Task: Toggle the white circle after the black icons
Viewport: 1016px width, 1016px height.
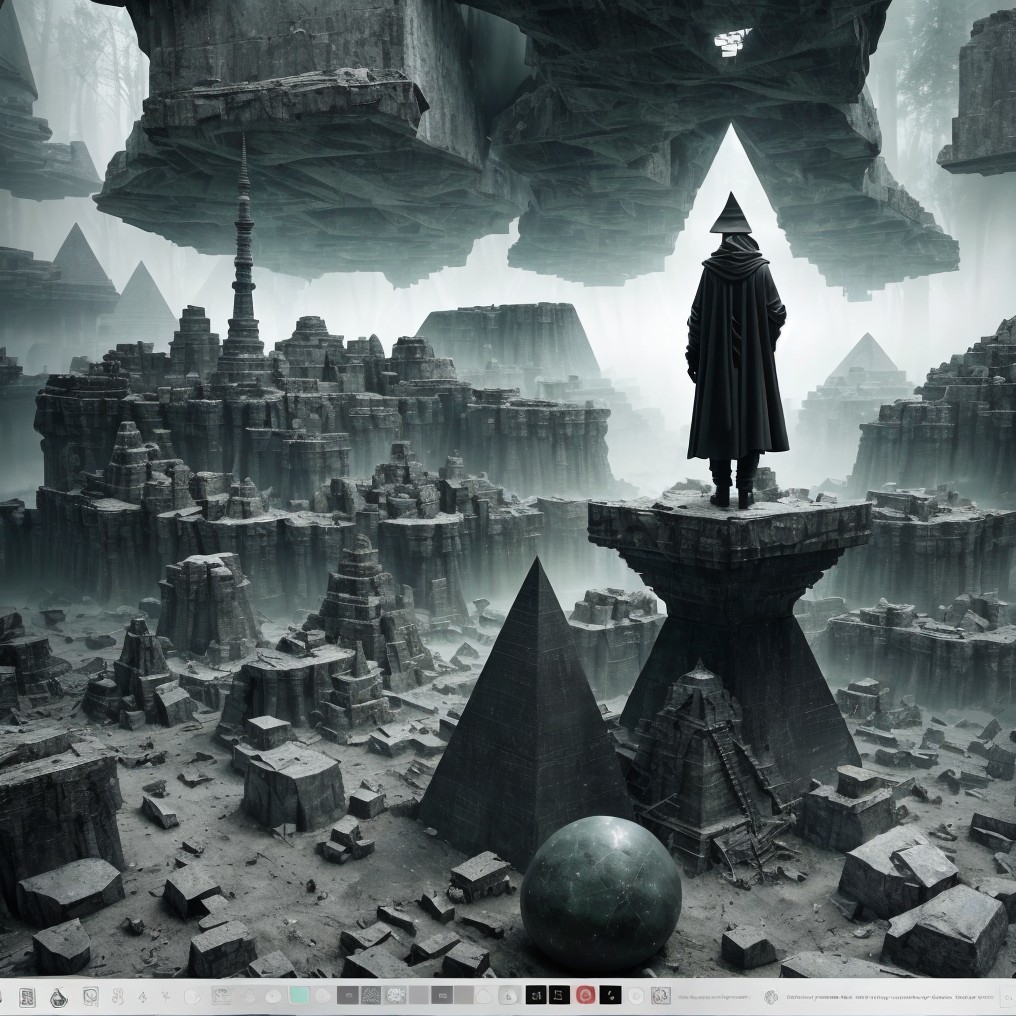Action: coord(636,996)
